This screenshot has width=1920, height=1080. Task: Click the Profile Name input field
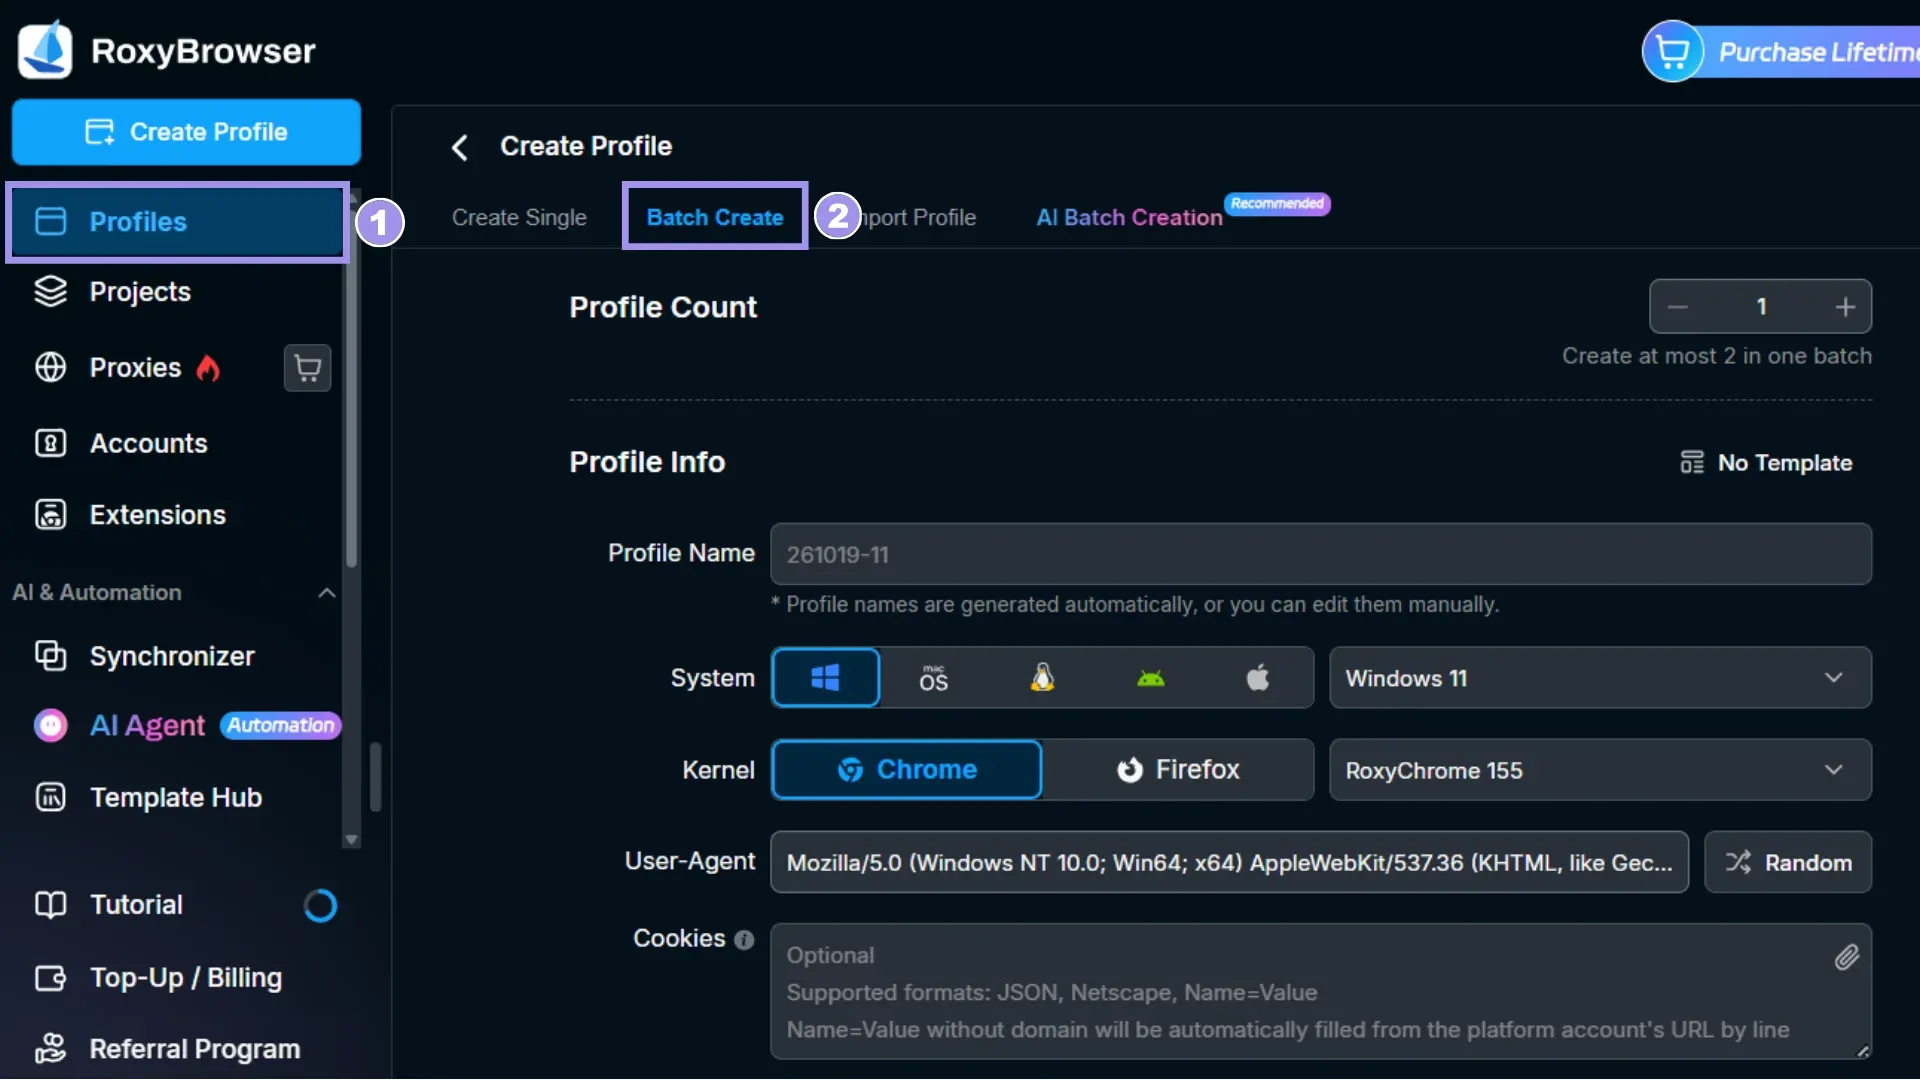pos(1320,554)
